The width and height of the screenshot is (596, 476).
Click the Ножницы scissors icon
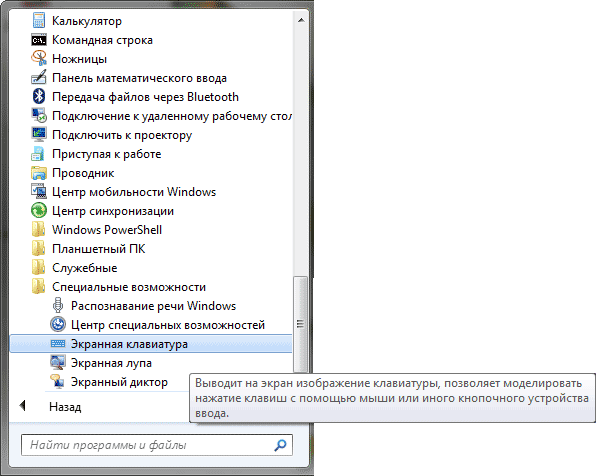(x=39, y=59)
